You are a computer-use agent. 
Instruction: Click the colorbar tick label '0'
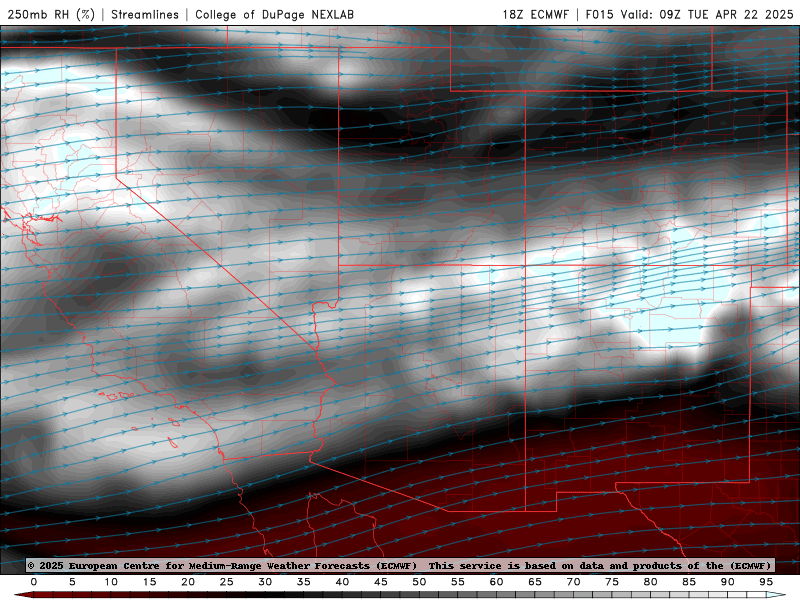pyautogui.click(x=34, y=582)
